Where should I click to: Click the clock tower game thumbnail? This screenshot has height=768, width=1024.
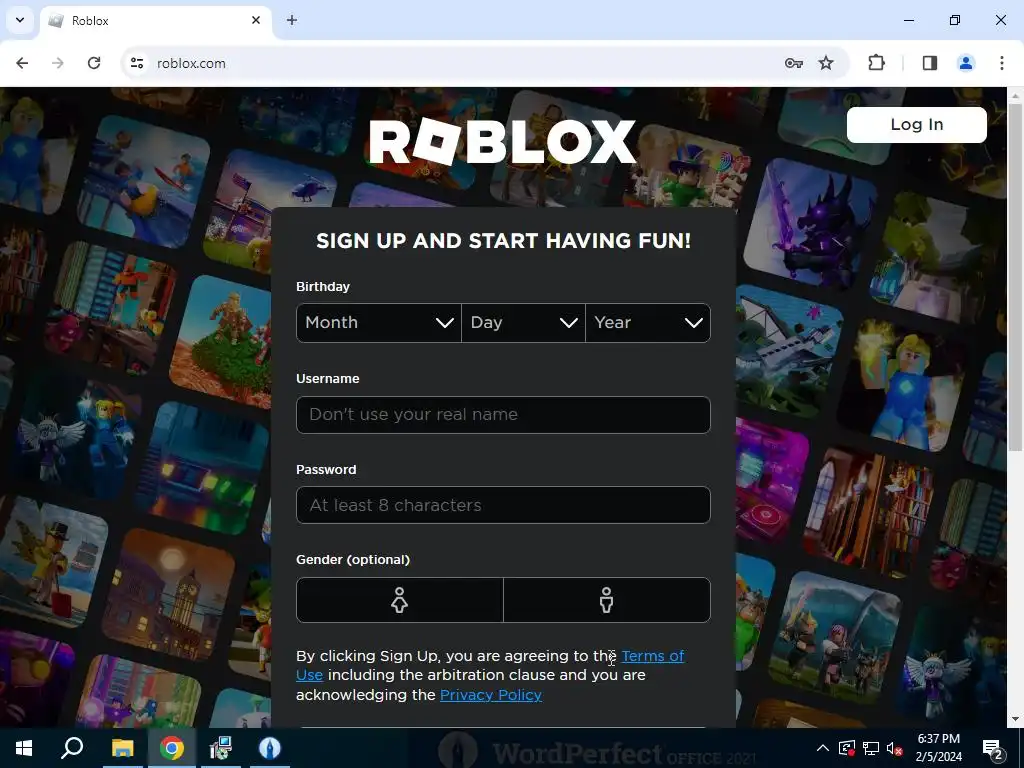pyautogui.click(x=168, y=593)
